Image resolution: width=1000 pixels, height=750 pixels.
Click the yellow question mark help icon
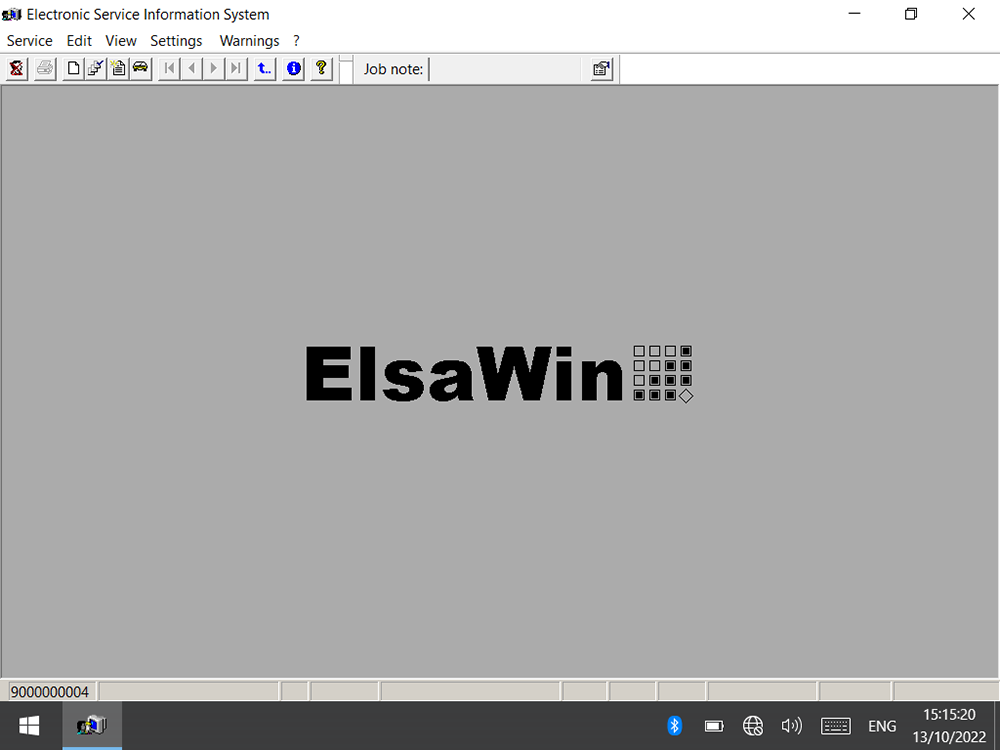[321, 68]
